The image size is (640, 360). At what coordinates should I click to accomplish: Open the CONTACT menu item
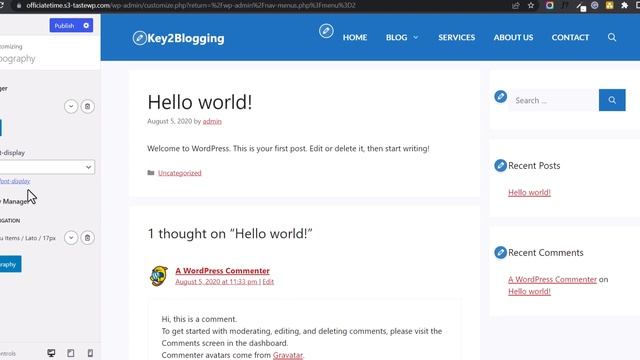point(570,37)
